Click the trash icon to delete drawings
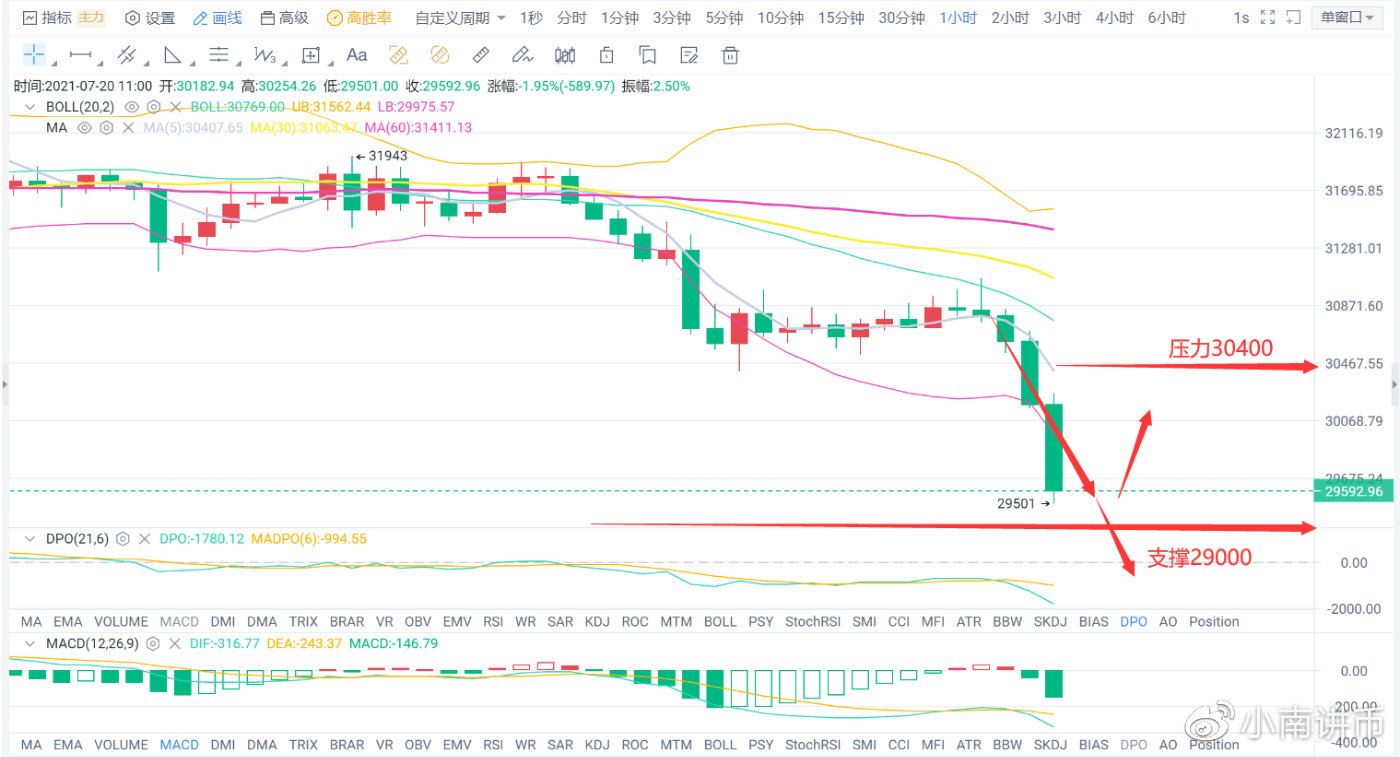The image size is (1400, 757). (x=731, y=55)
